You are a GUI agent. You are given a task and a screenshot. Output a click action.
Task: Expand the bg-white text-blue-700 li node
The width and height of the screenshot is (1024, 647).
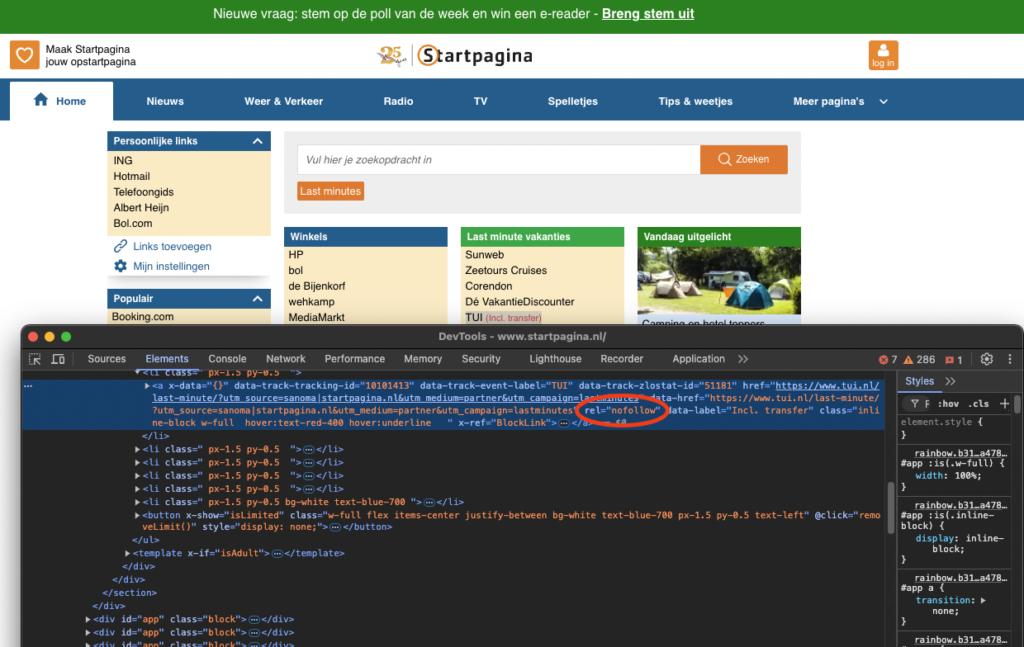click(x=137, y=502)
